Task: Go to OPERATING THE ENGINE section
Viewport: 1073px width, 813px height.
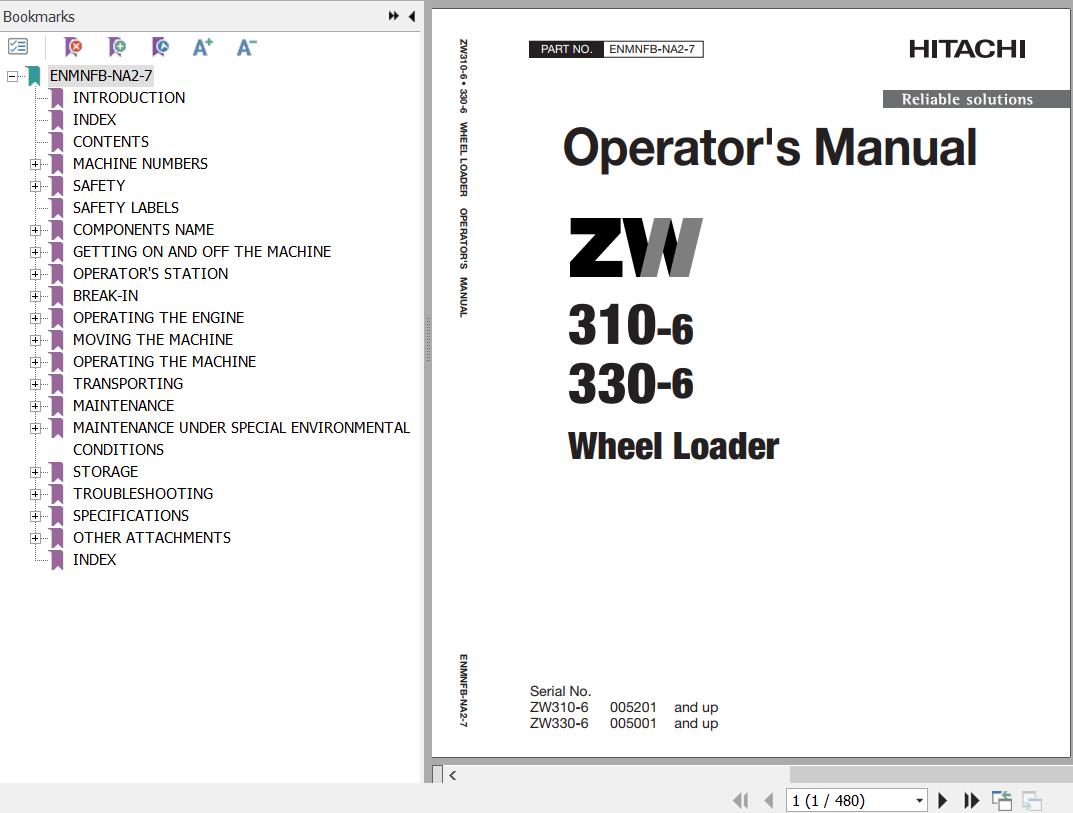Action: pyautogui.click(x=159, y=318)
